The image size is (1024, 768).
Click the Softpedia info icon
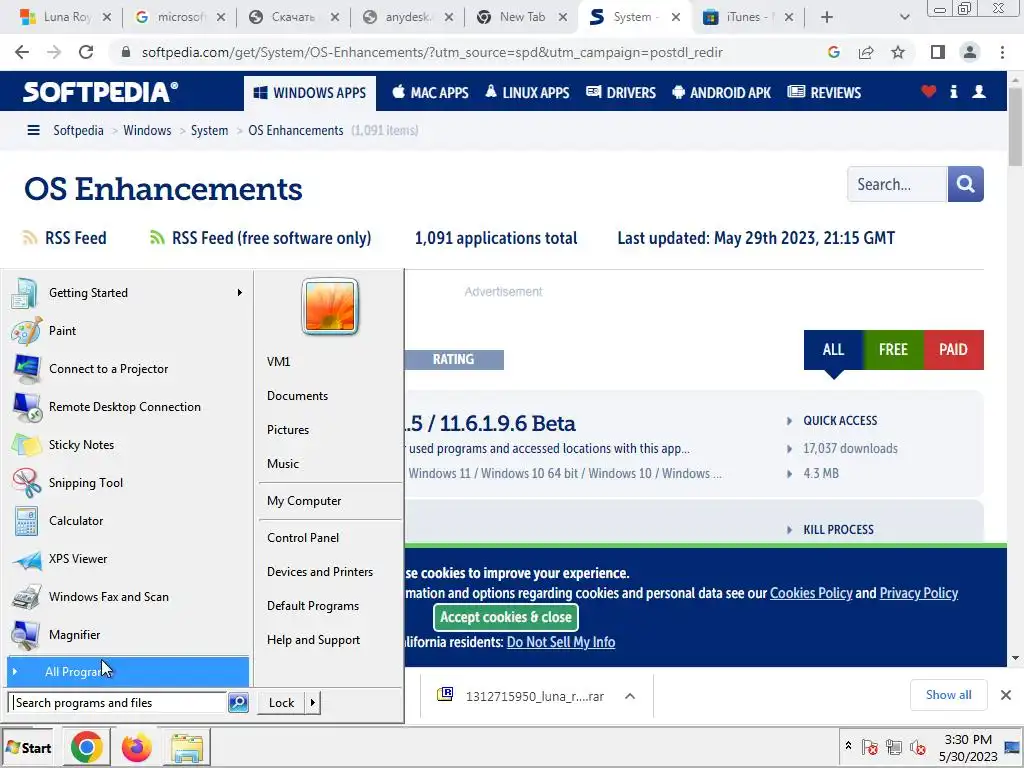pos(953,91)
